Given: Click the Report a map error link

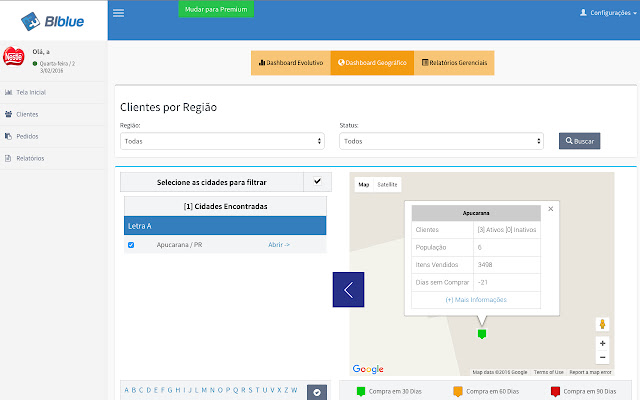Looking at the screenshot, I should point(590,372).
